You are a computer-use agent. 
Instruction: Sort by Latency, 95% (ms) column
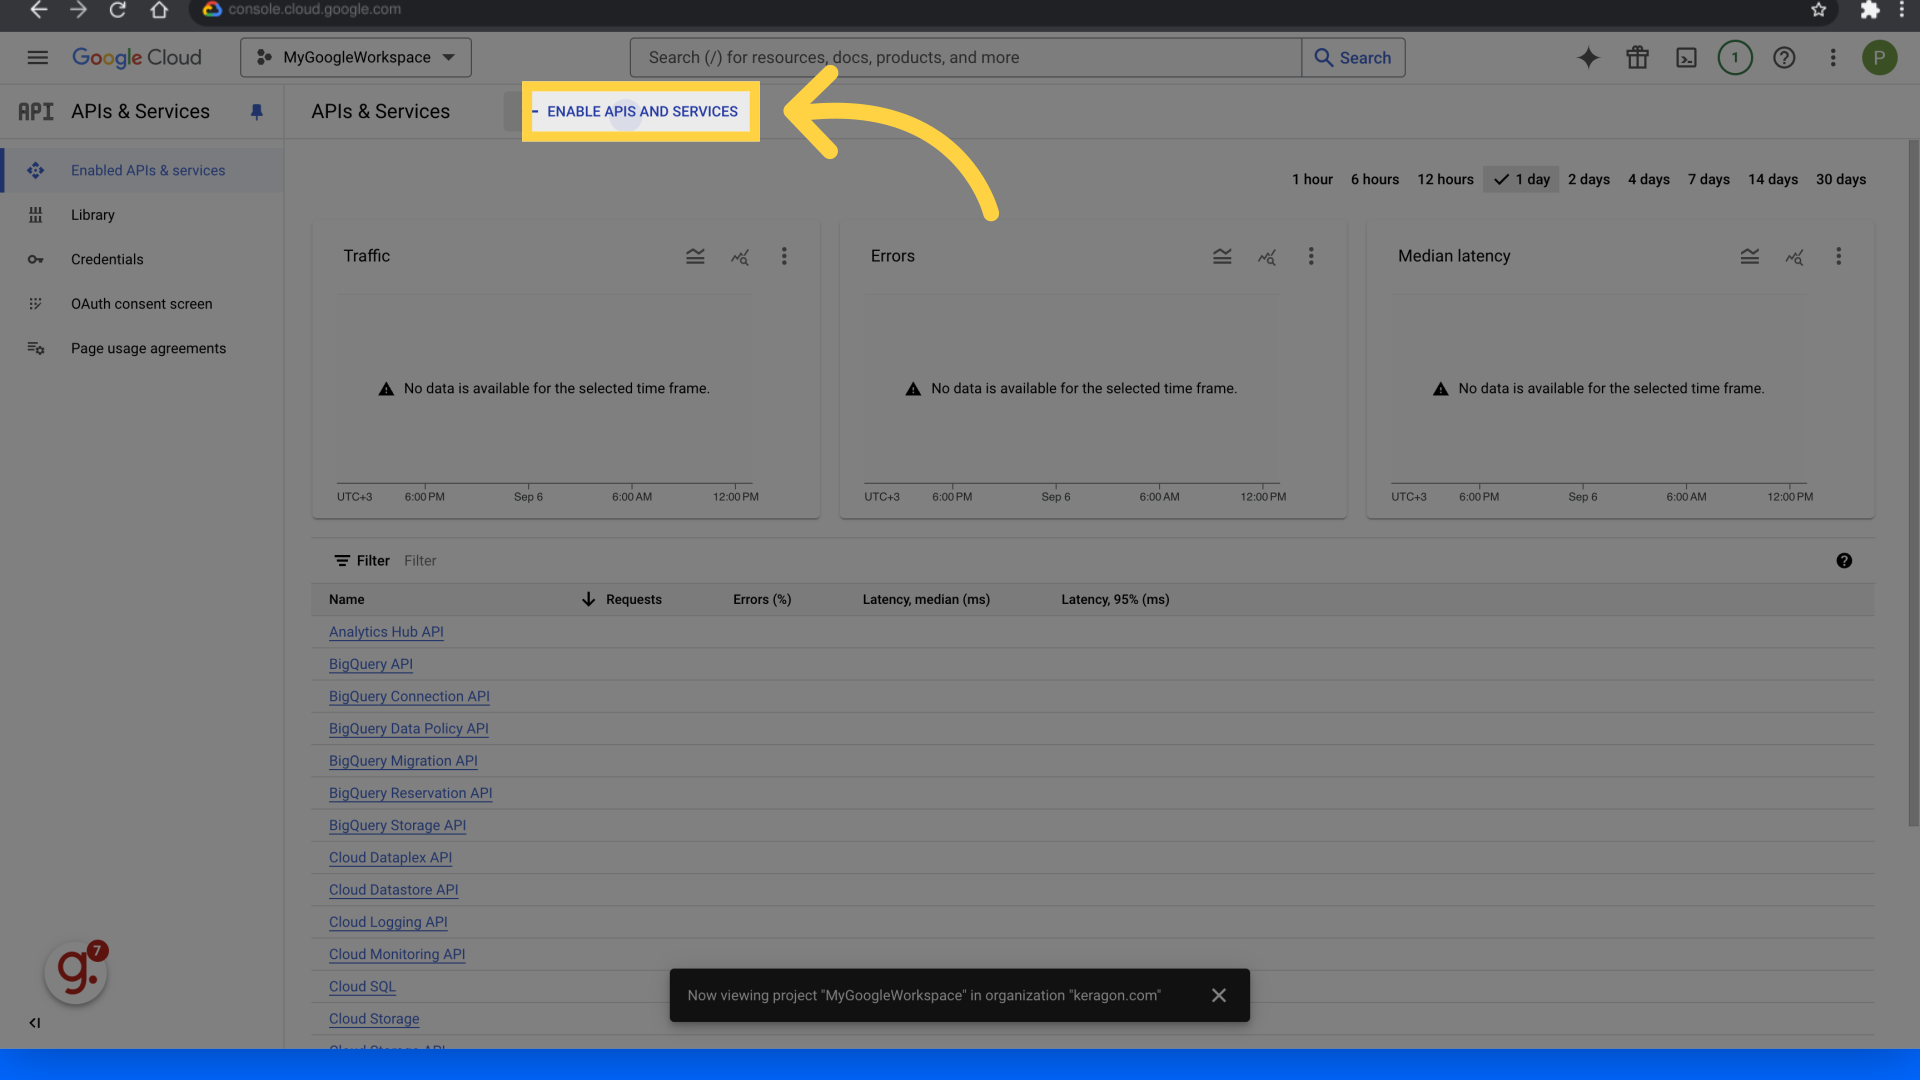click(1115, 599)
